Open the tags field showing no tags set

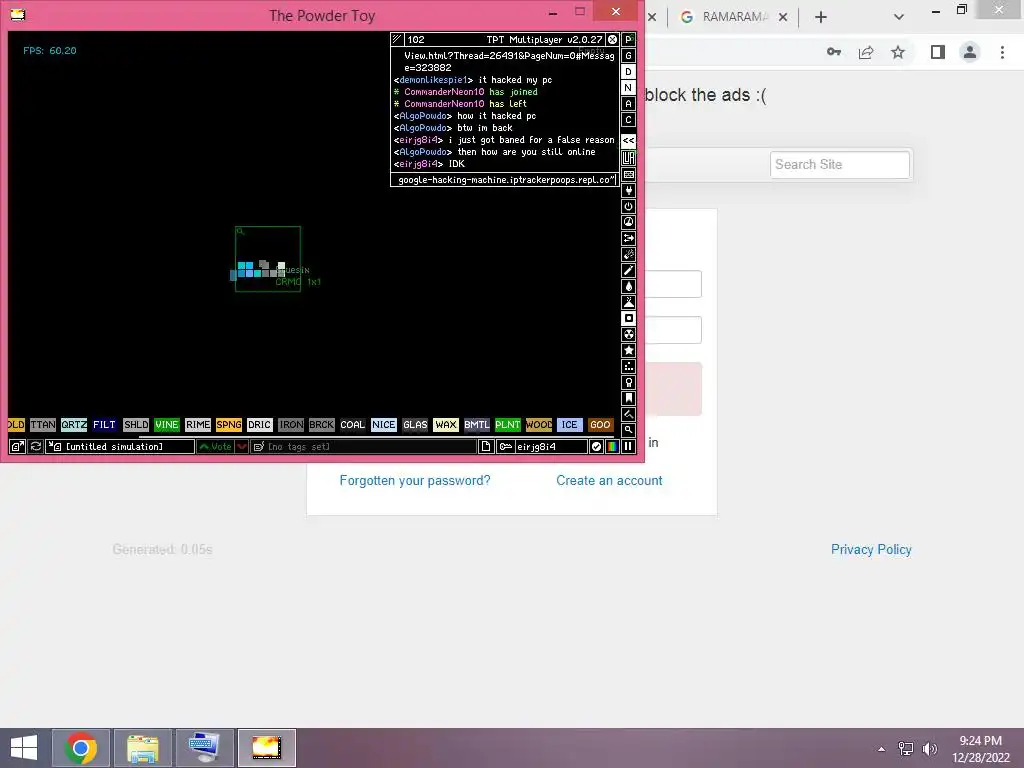point(364,447)
